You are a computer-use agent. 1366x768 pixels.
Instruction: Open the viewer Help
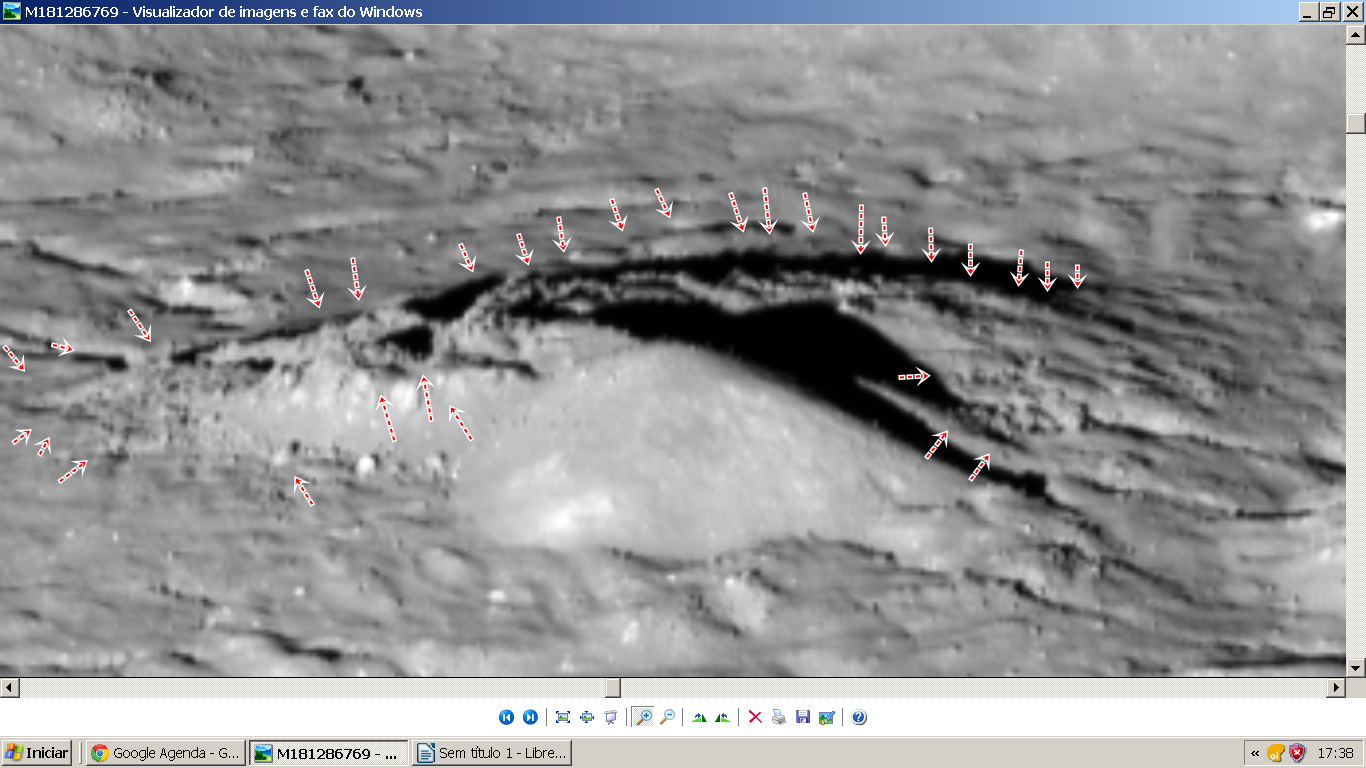(859, 717)
